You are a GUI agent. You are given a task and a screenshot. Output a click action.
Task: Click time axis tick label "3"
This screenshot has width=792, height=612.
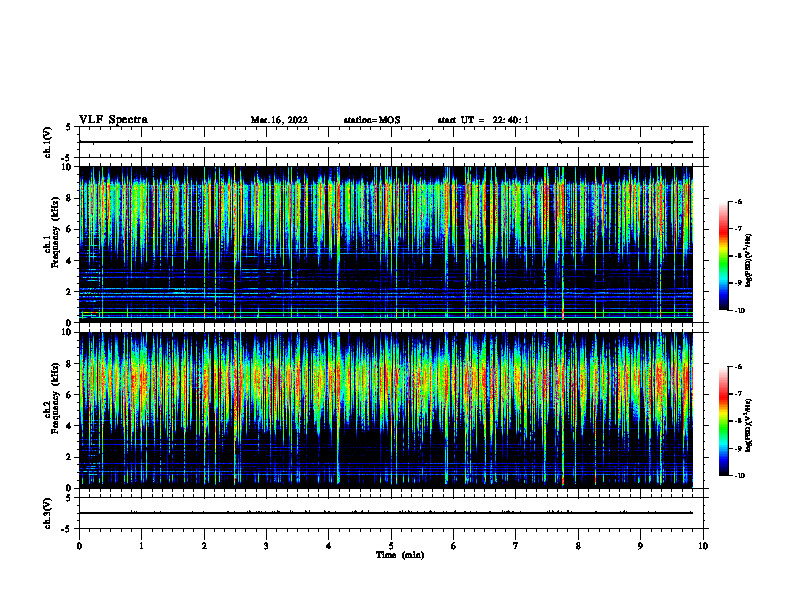pyautogui.click(x=266, y=546)
